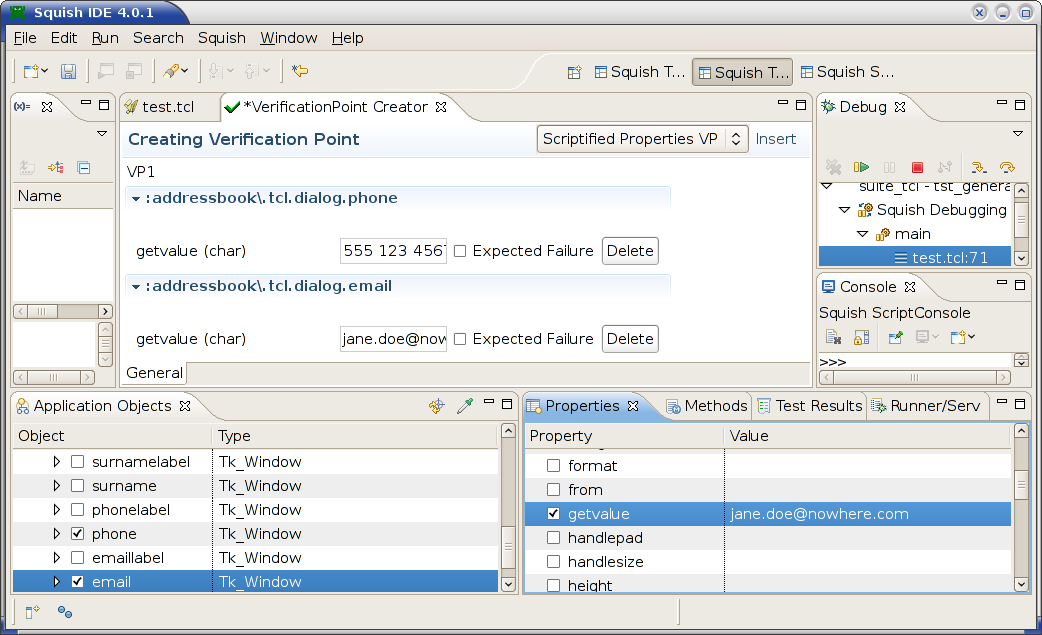Check the handlepad property checkbox

(x=553, y=538)
